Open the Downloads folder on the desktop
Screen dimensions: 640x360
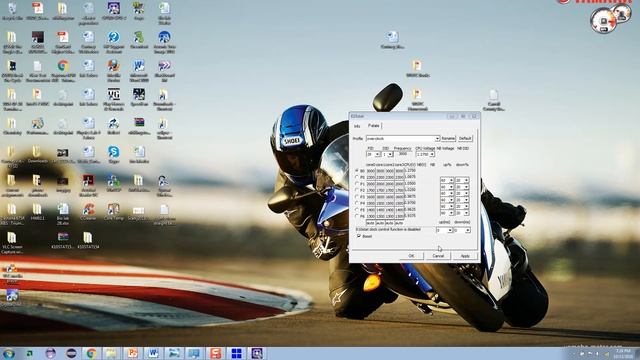37,154
